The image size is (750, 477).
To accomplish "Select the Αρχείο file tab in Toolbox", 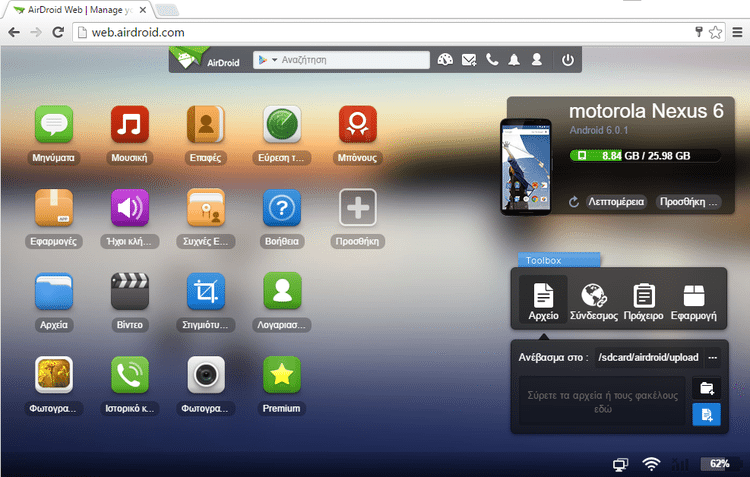I will click(x=543, y=300).
